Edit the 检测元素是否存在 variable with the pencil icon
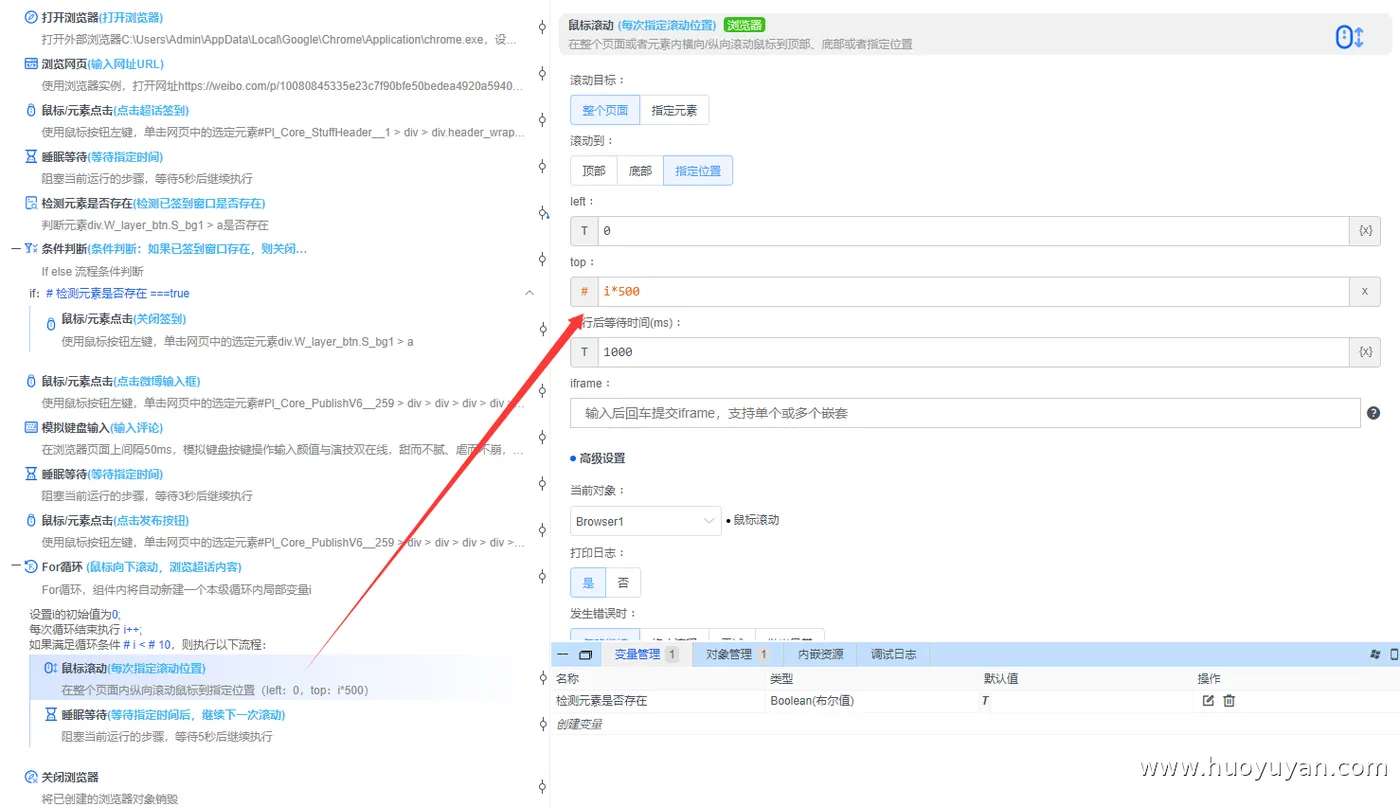 [x=1208, y=701]
